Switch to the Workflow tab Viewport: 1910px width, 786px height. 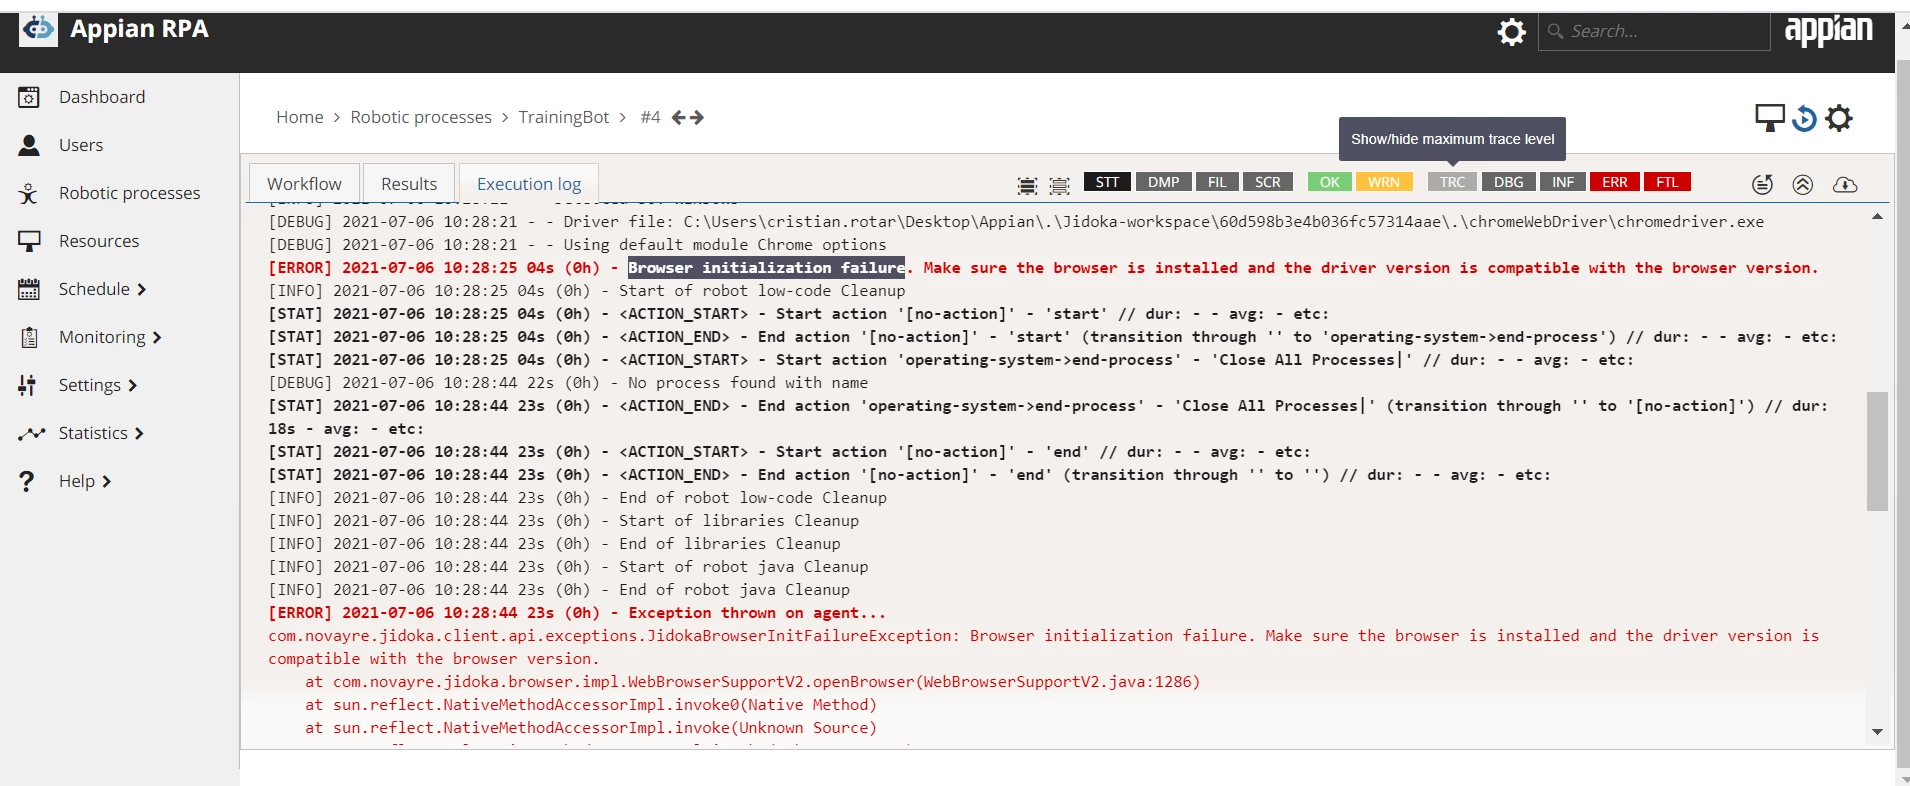point(304,183)
